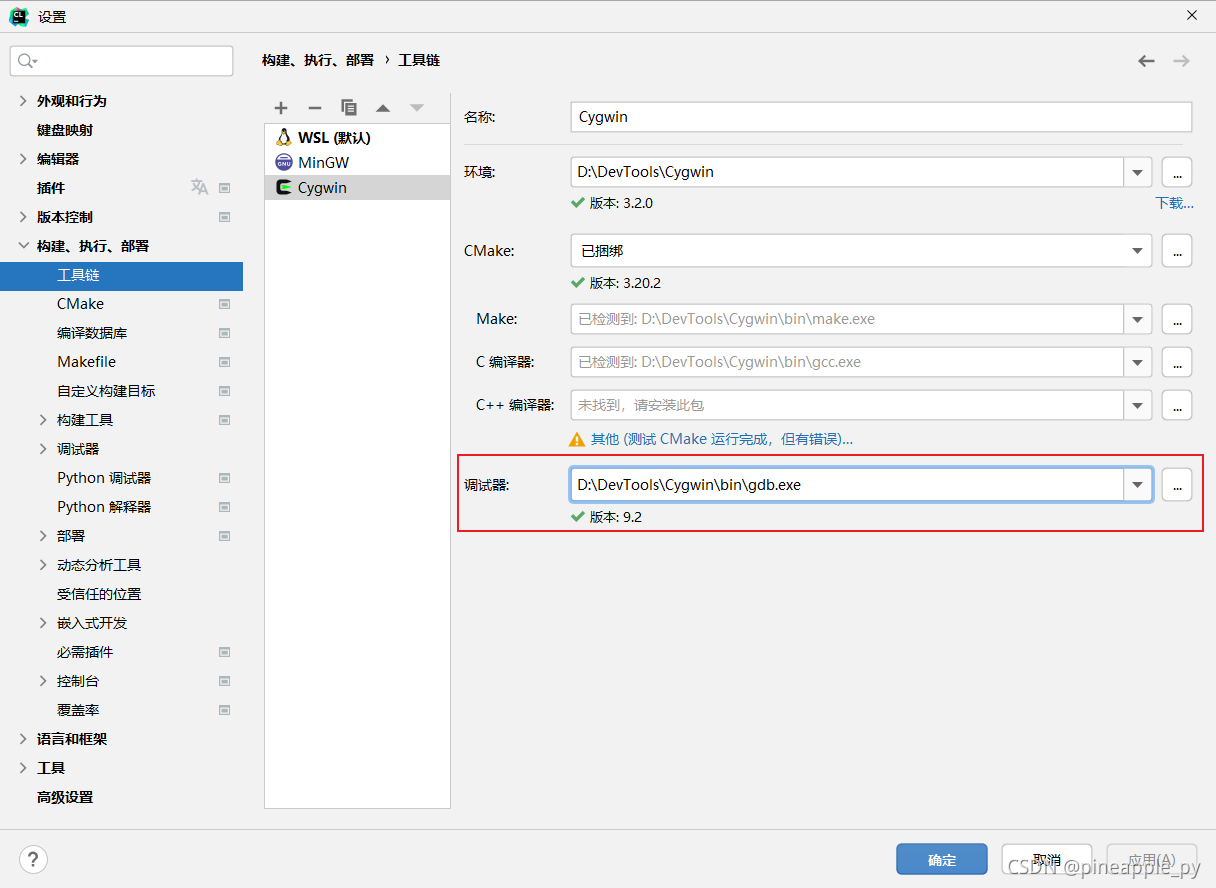Click the back navigation arrow
Image resolution: width=1216 pixels, height=888 pixels.
coord(1146,61)
